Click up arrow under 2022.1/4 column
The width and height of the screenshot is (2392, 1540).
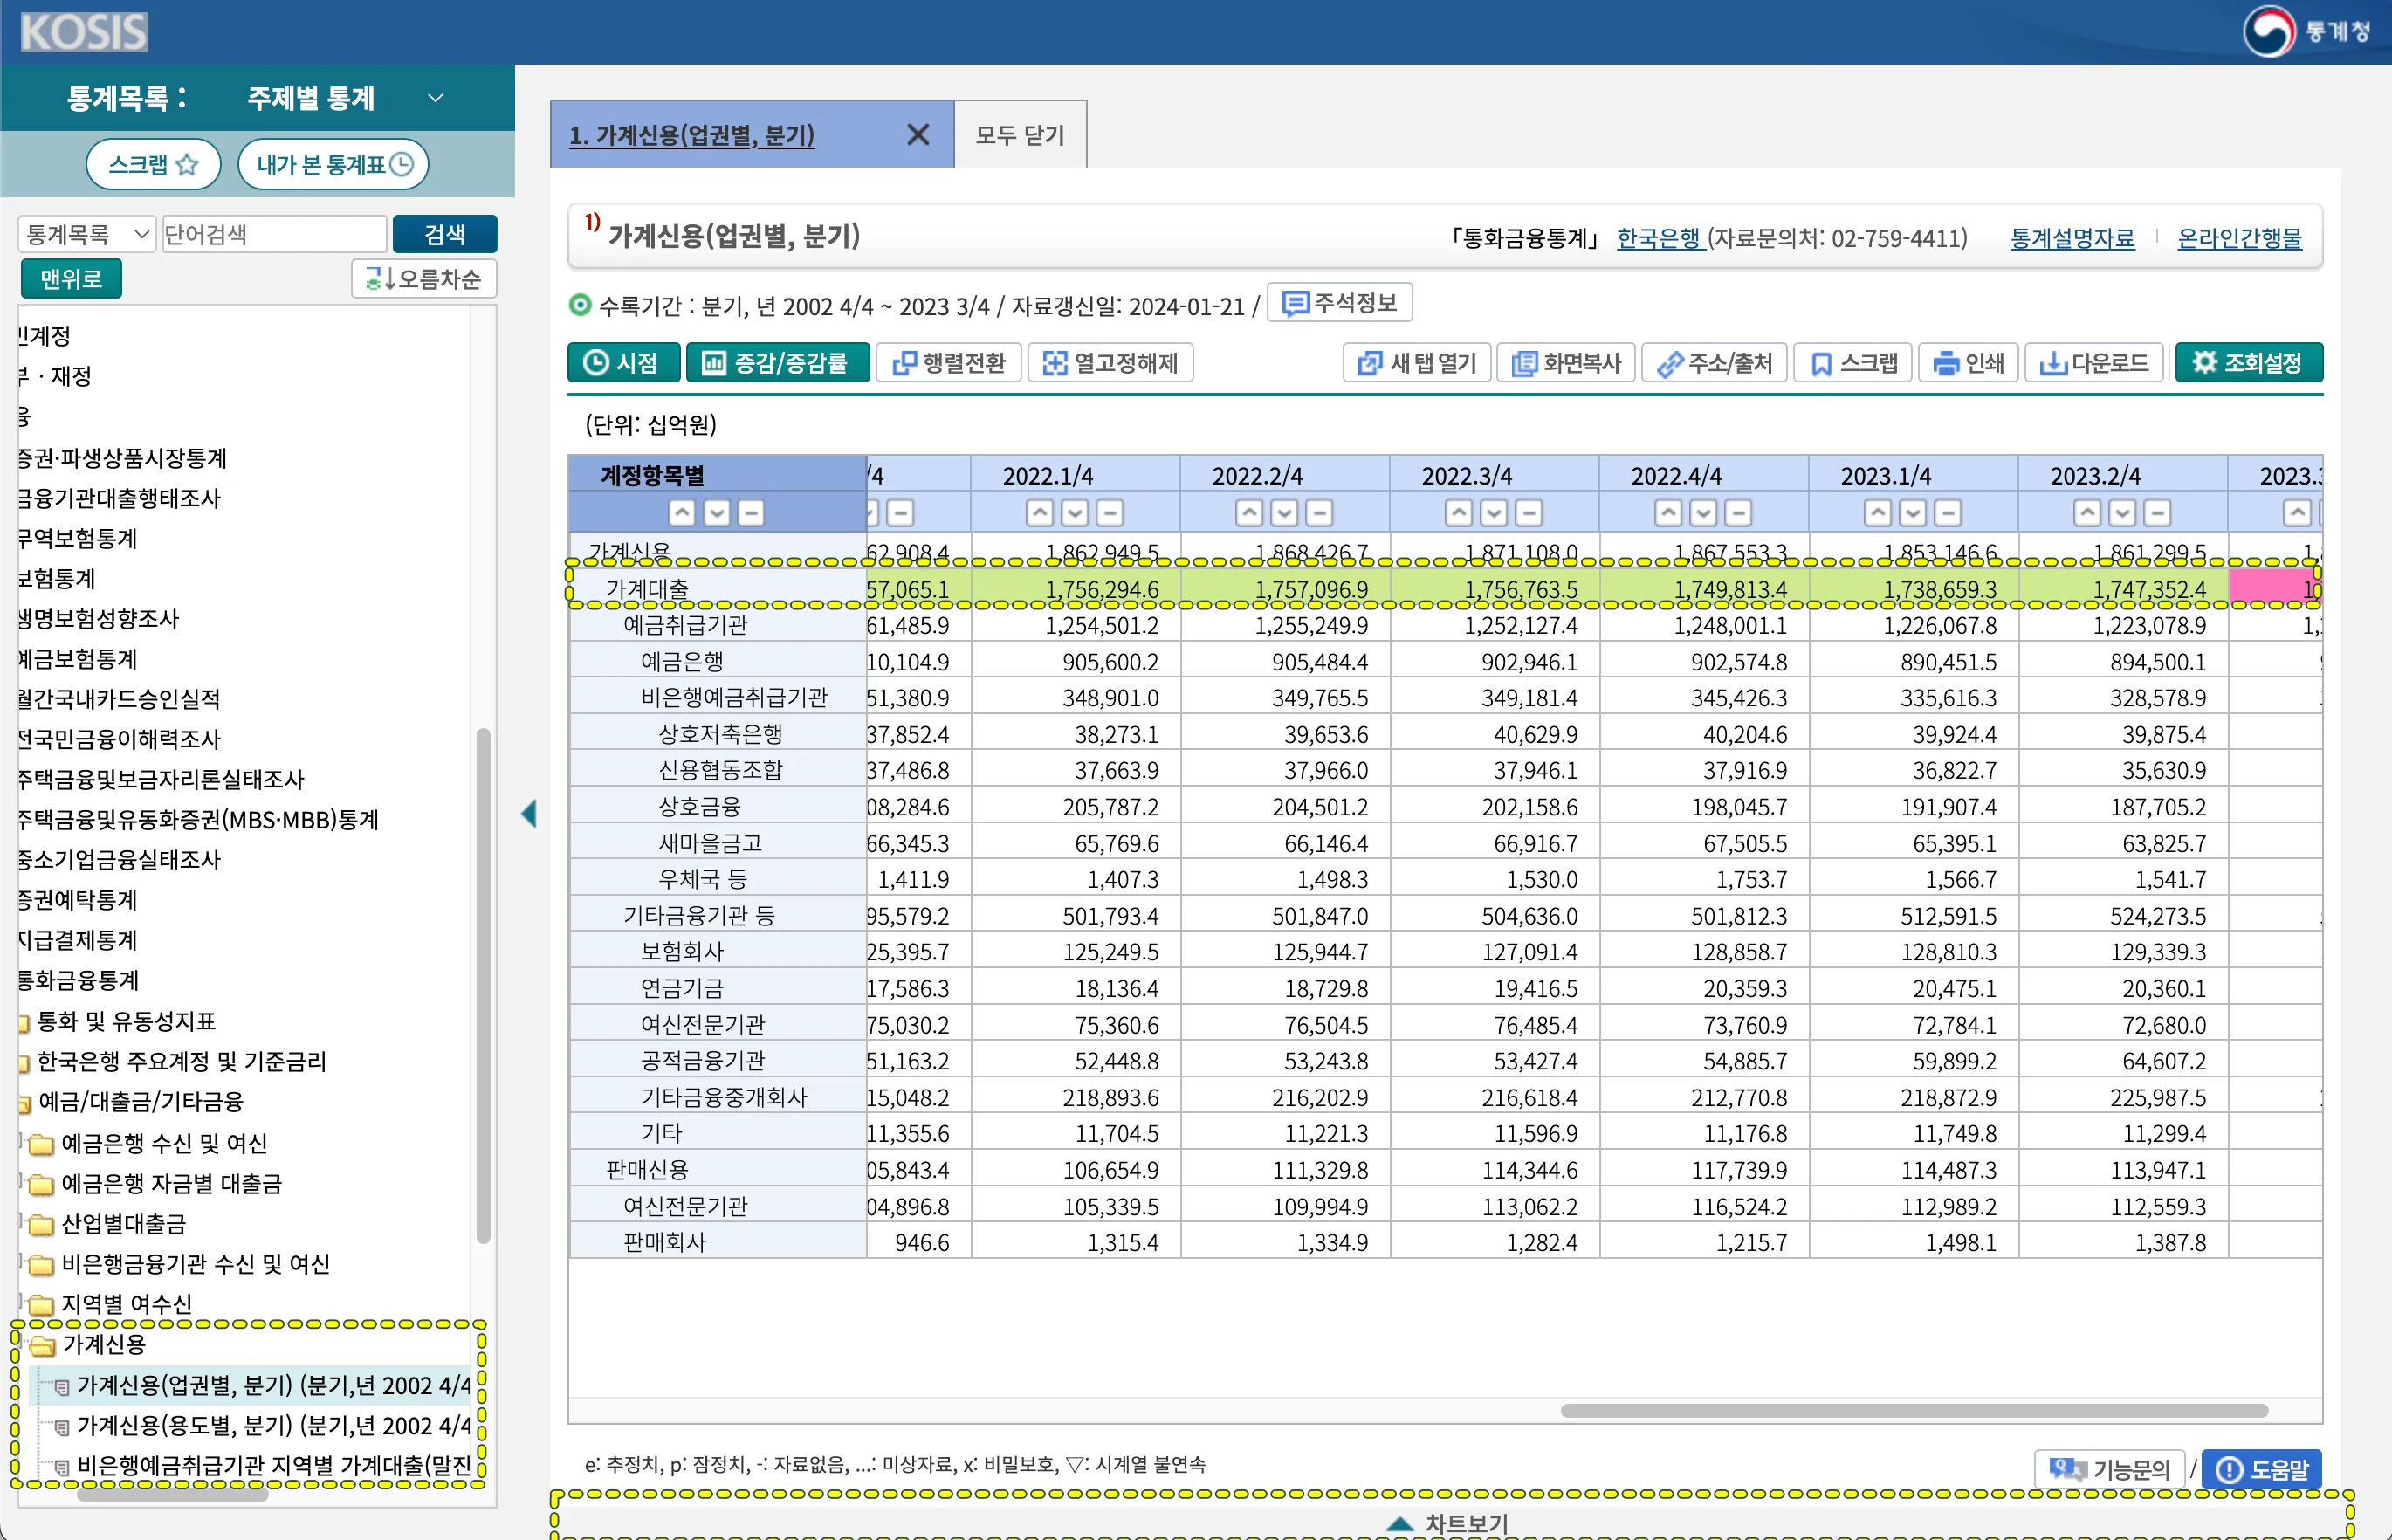tap(1040, 513)
